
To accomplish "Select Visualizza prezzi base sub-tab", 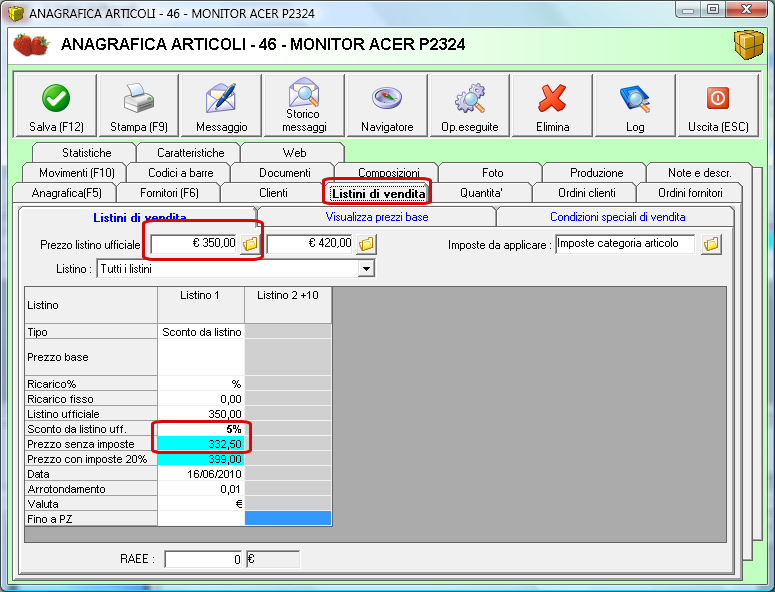I will point(377,217).
